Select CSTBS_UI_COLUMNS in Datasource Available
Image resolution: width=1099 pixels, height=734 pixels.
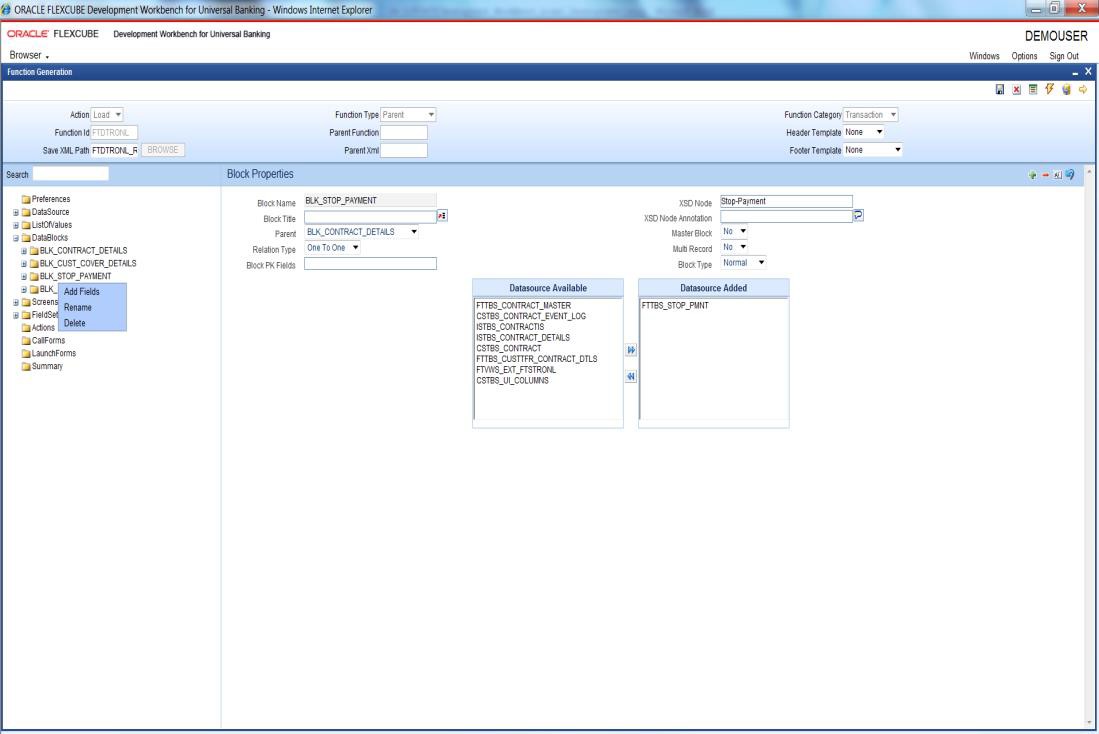pyautogui.click(x=512, y=381)
